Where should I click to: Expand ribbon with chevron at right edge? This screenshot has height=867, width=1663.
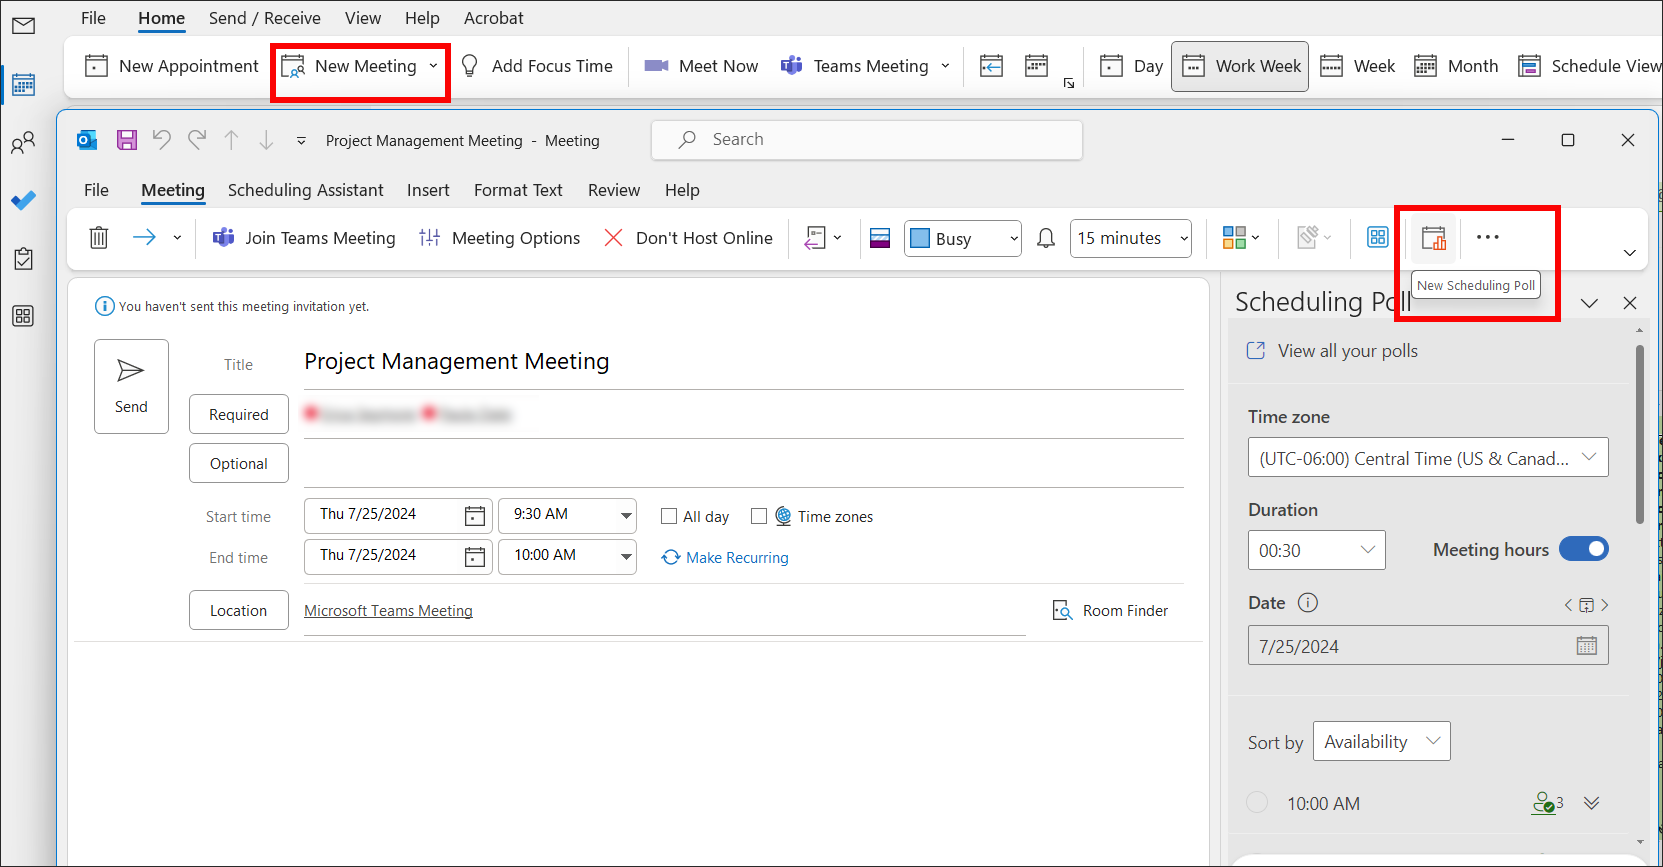point(1630,253)
